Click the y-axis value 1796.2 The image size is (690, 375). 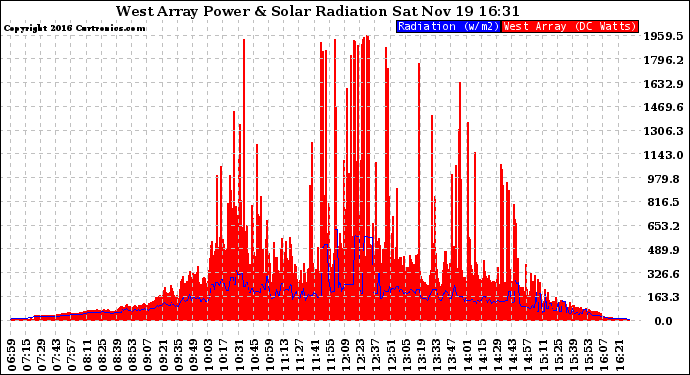(664, 60)
